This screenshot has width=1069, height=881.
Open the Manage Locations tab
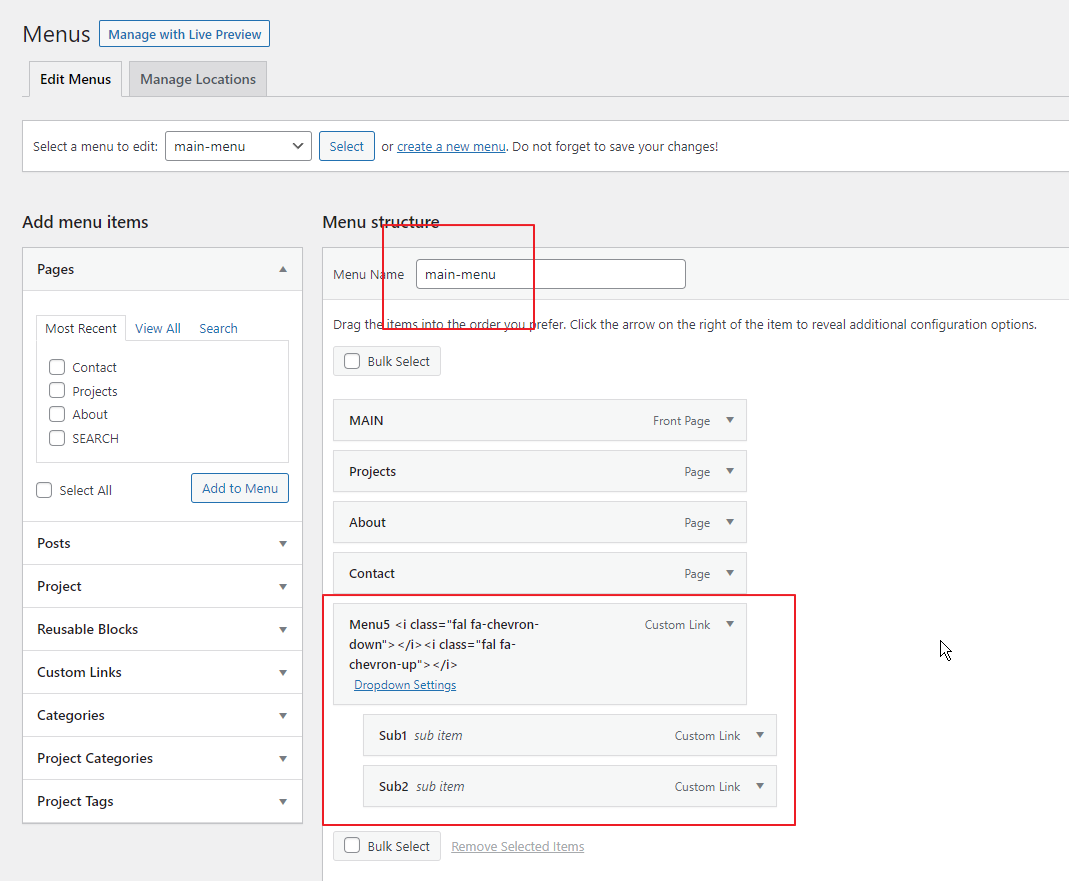198,79
